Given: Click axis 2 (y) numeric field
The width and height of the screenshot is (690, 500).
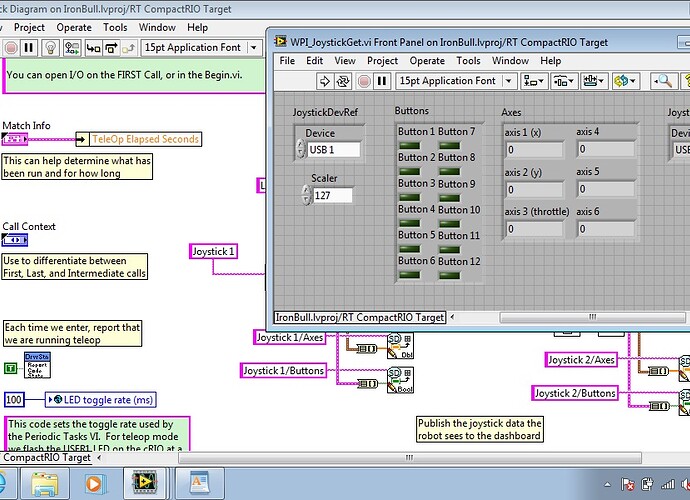Looking at the screenshot, I should click(534, 190).
